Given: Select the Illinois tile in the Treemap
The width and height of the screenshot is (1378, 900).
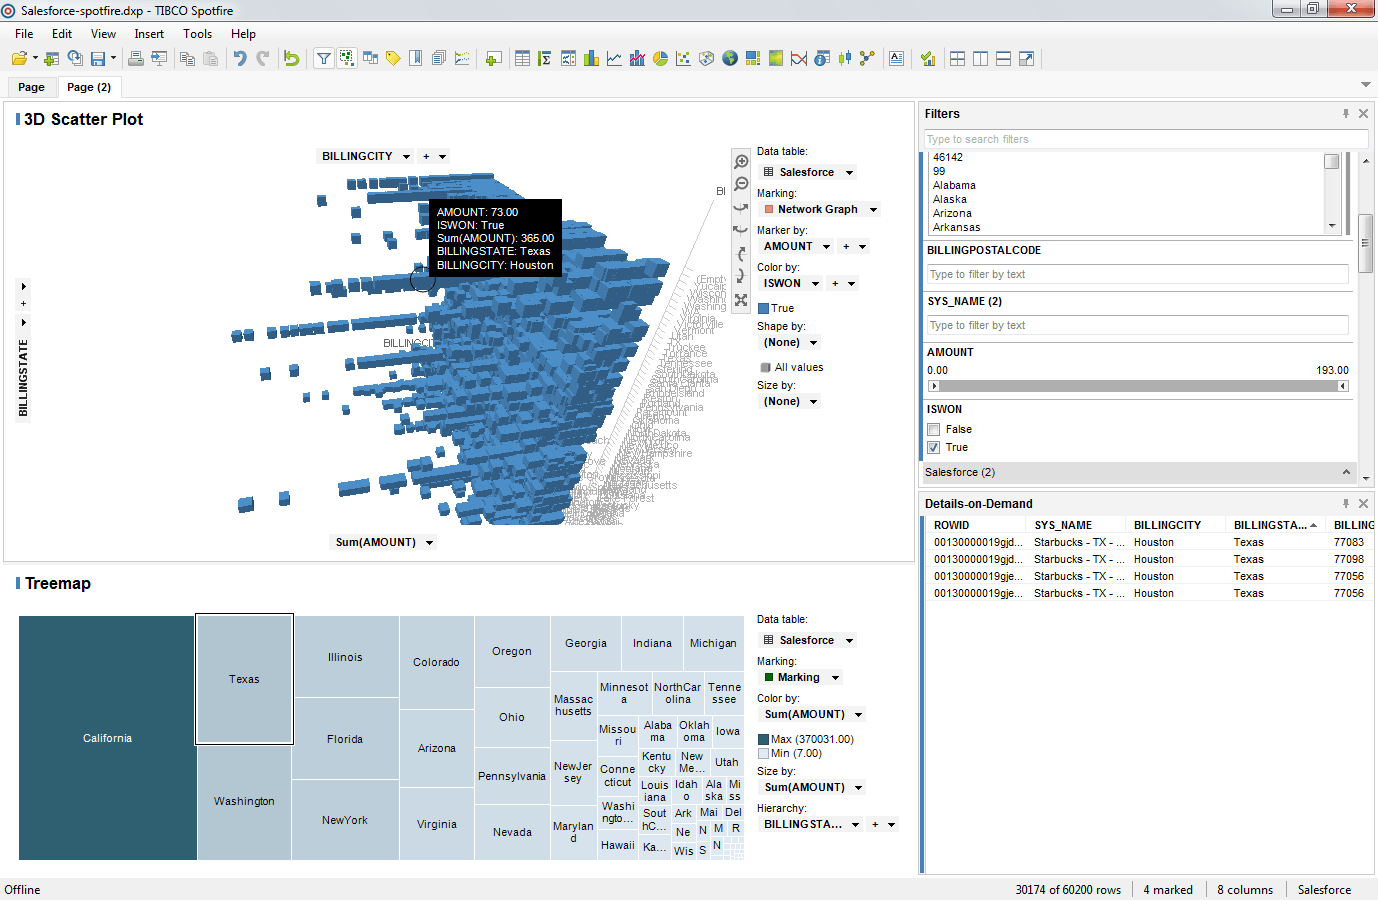Looking at the screenshot, I should [x=345, y=657].
